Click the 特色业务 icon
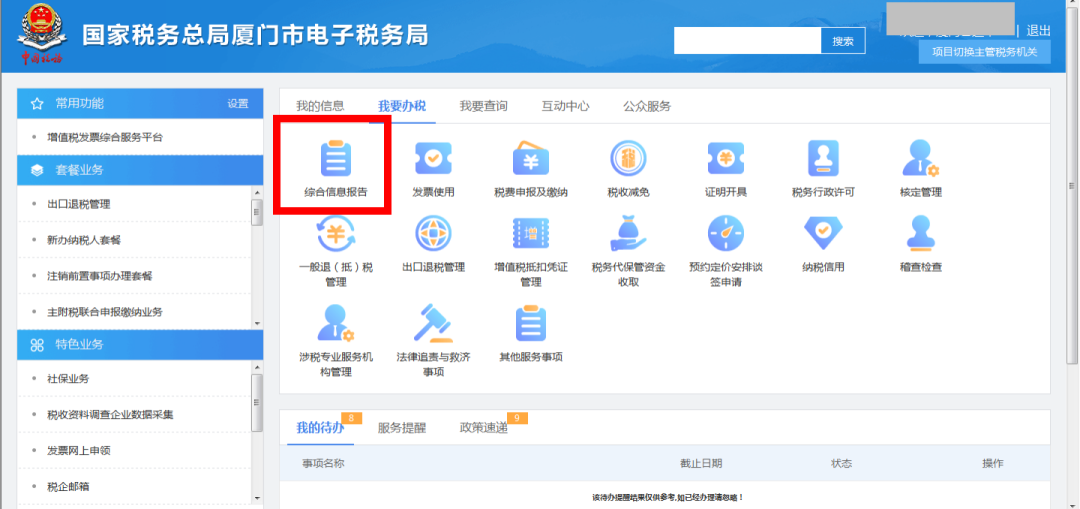The height and width of the screenshot is (509, 1080). coord(37,345)
